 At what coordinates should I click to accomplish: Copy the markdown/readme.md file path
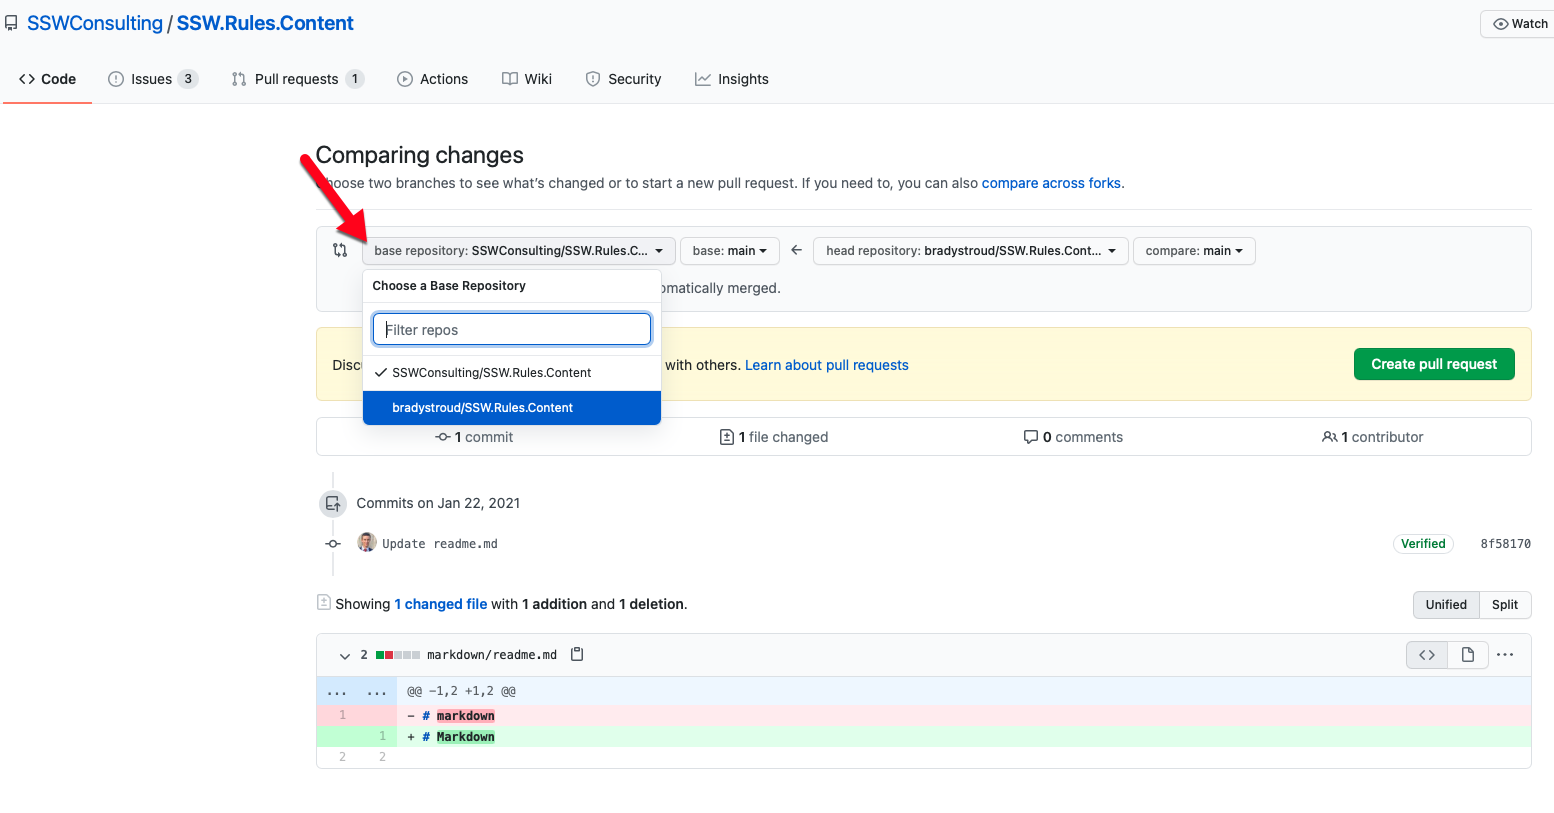(577, 654)
